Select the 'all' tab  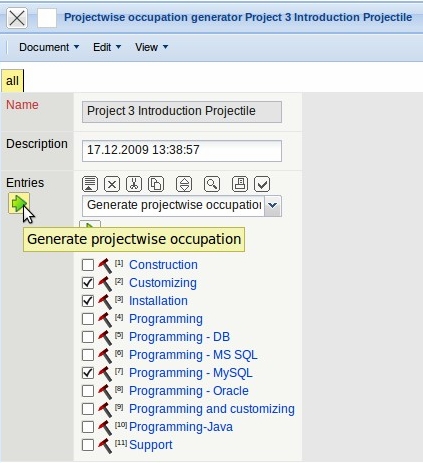(x=12, y=81)
